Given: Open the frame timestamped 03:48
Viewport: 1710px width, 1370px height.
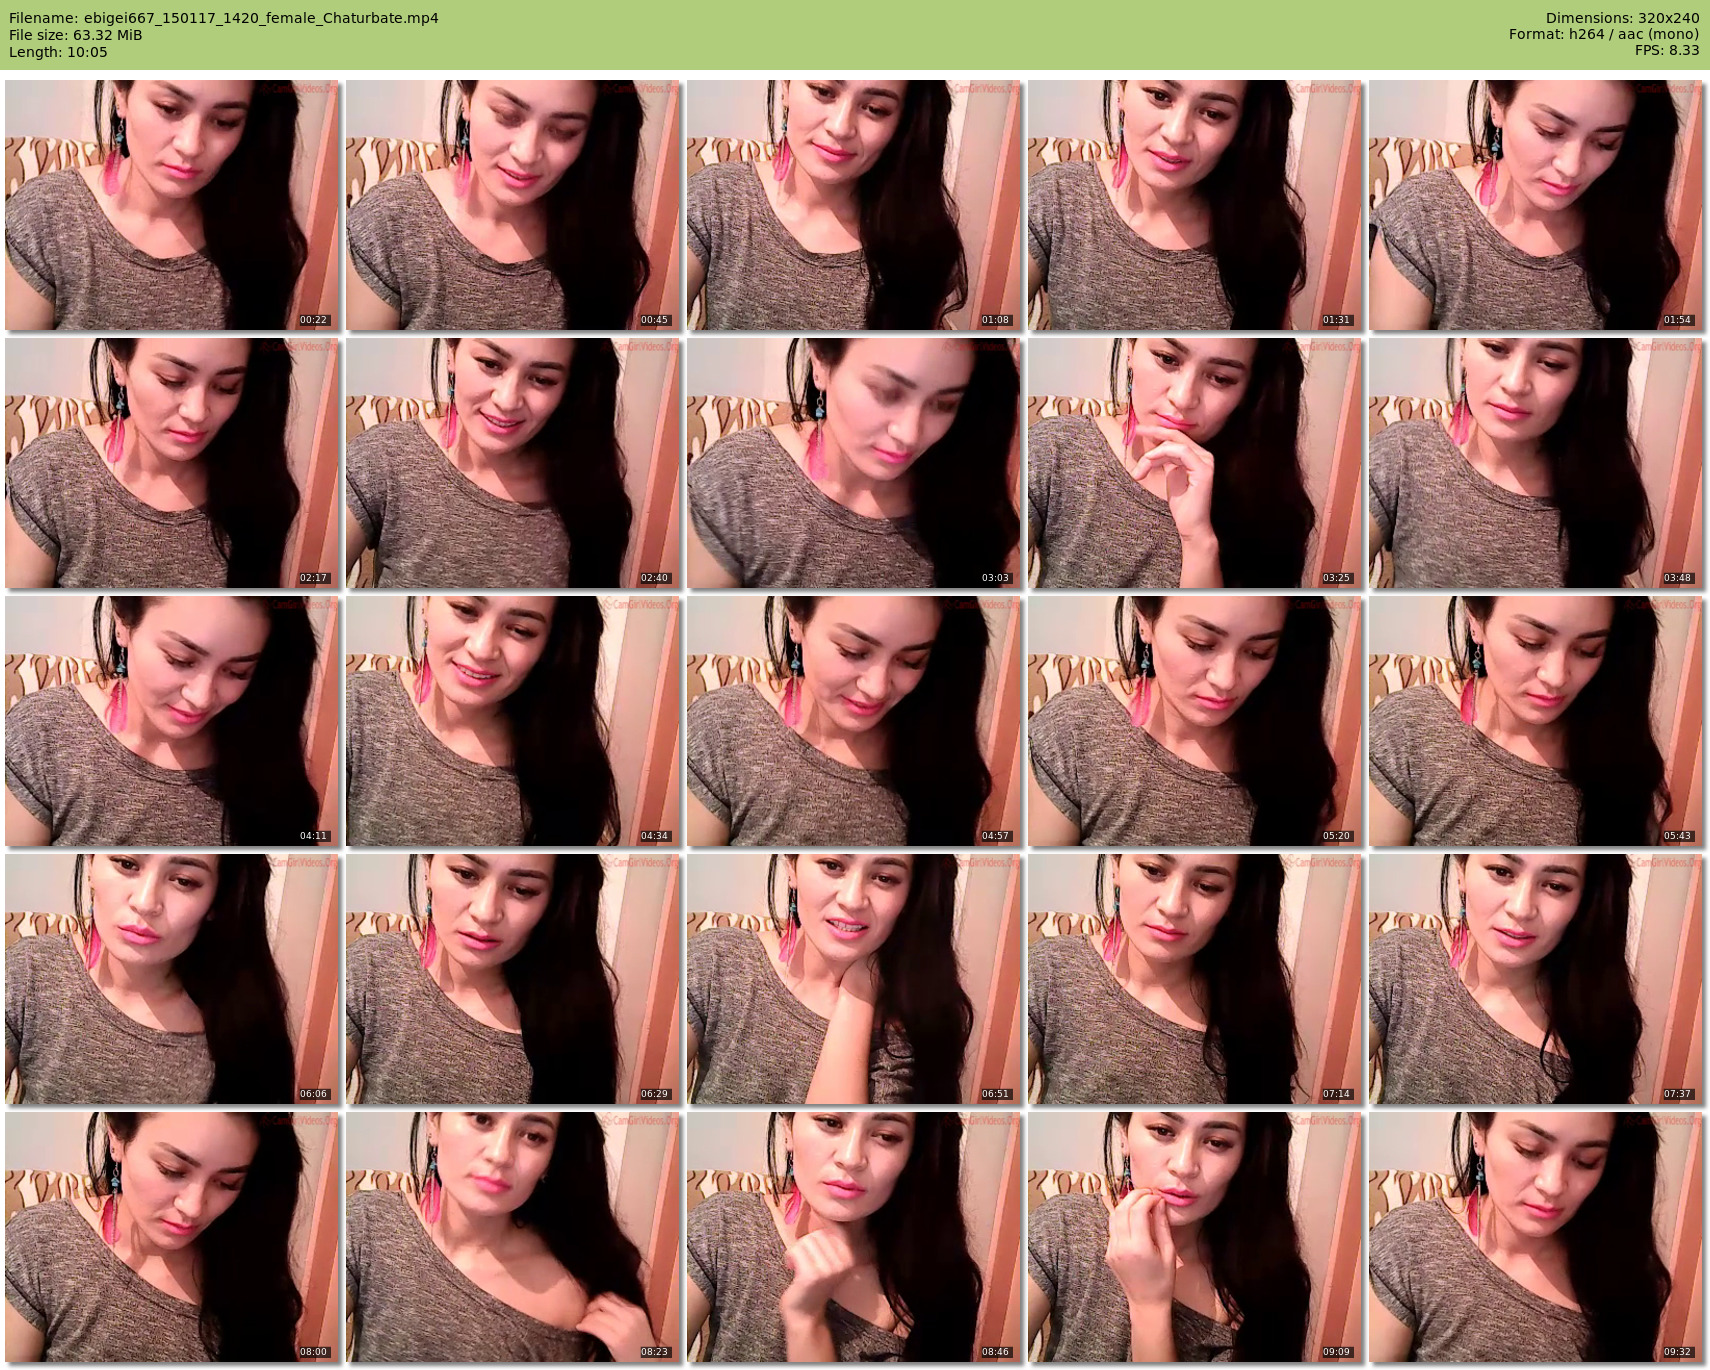Looking at the screenshot, I should [1536, 463].
